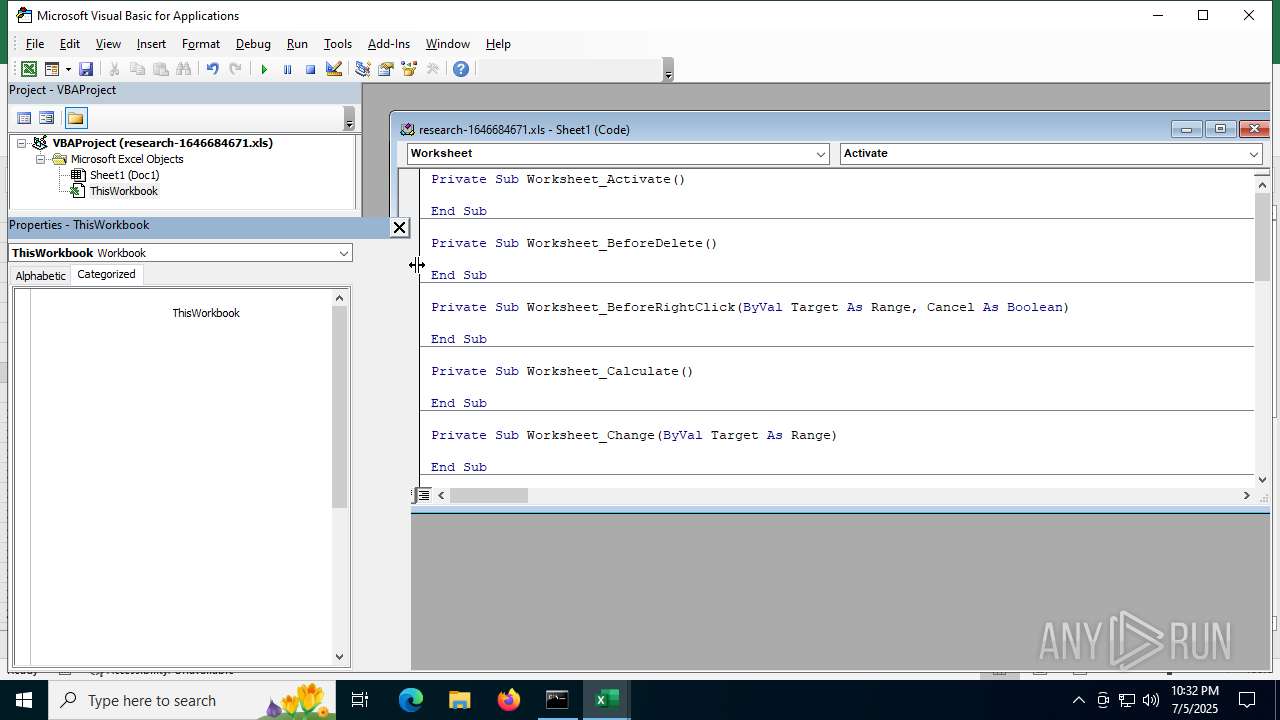Undo the last action
The width and height of the screenshot is (1280, 720).
(x=212, y=69)
